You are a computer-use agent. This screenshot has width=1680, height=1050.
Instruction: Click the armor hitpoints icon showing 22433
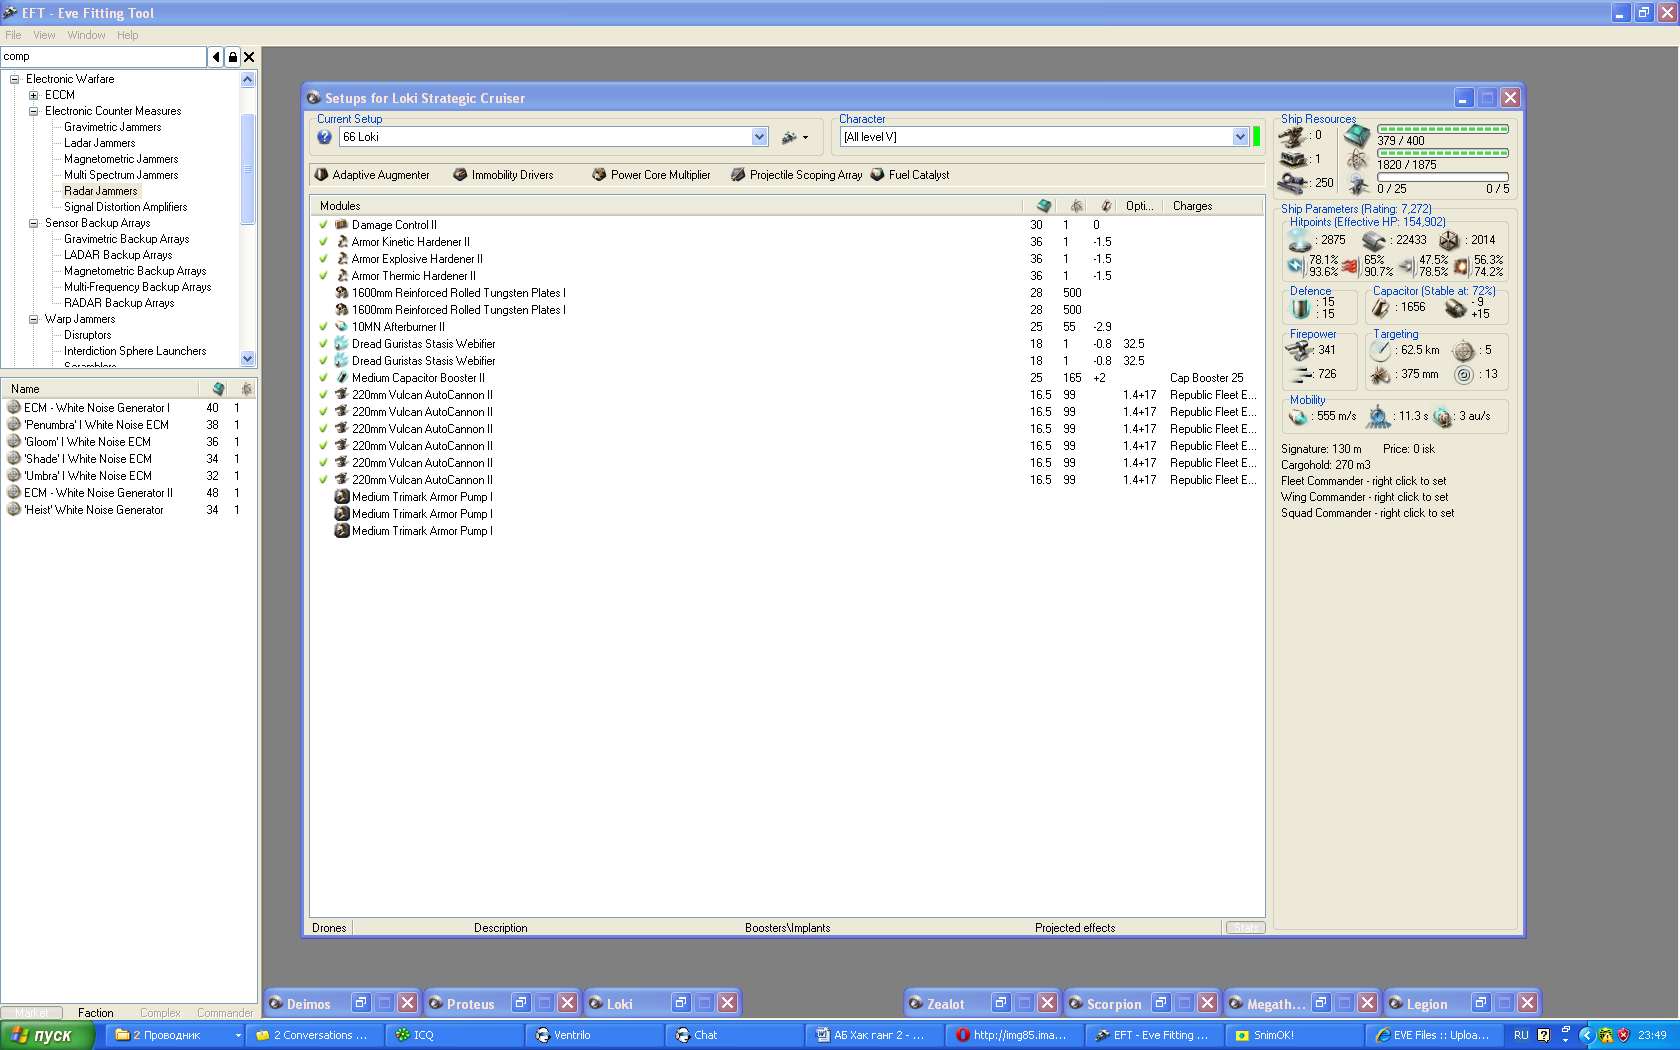pyautogui.click(x=1374, y=240)
